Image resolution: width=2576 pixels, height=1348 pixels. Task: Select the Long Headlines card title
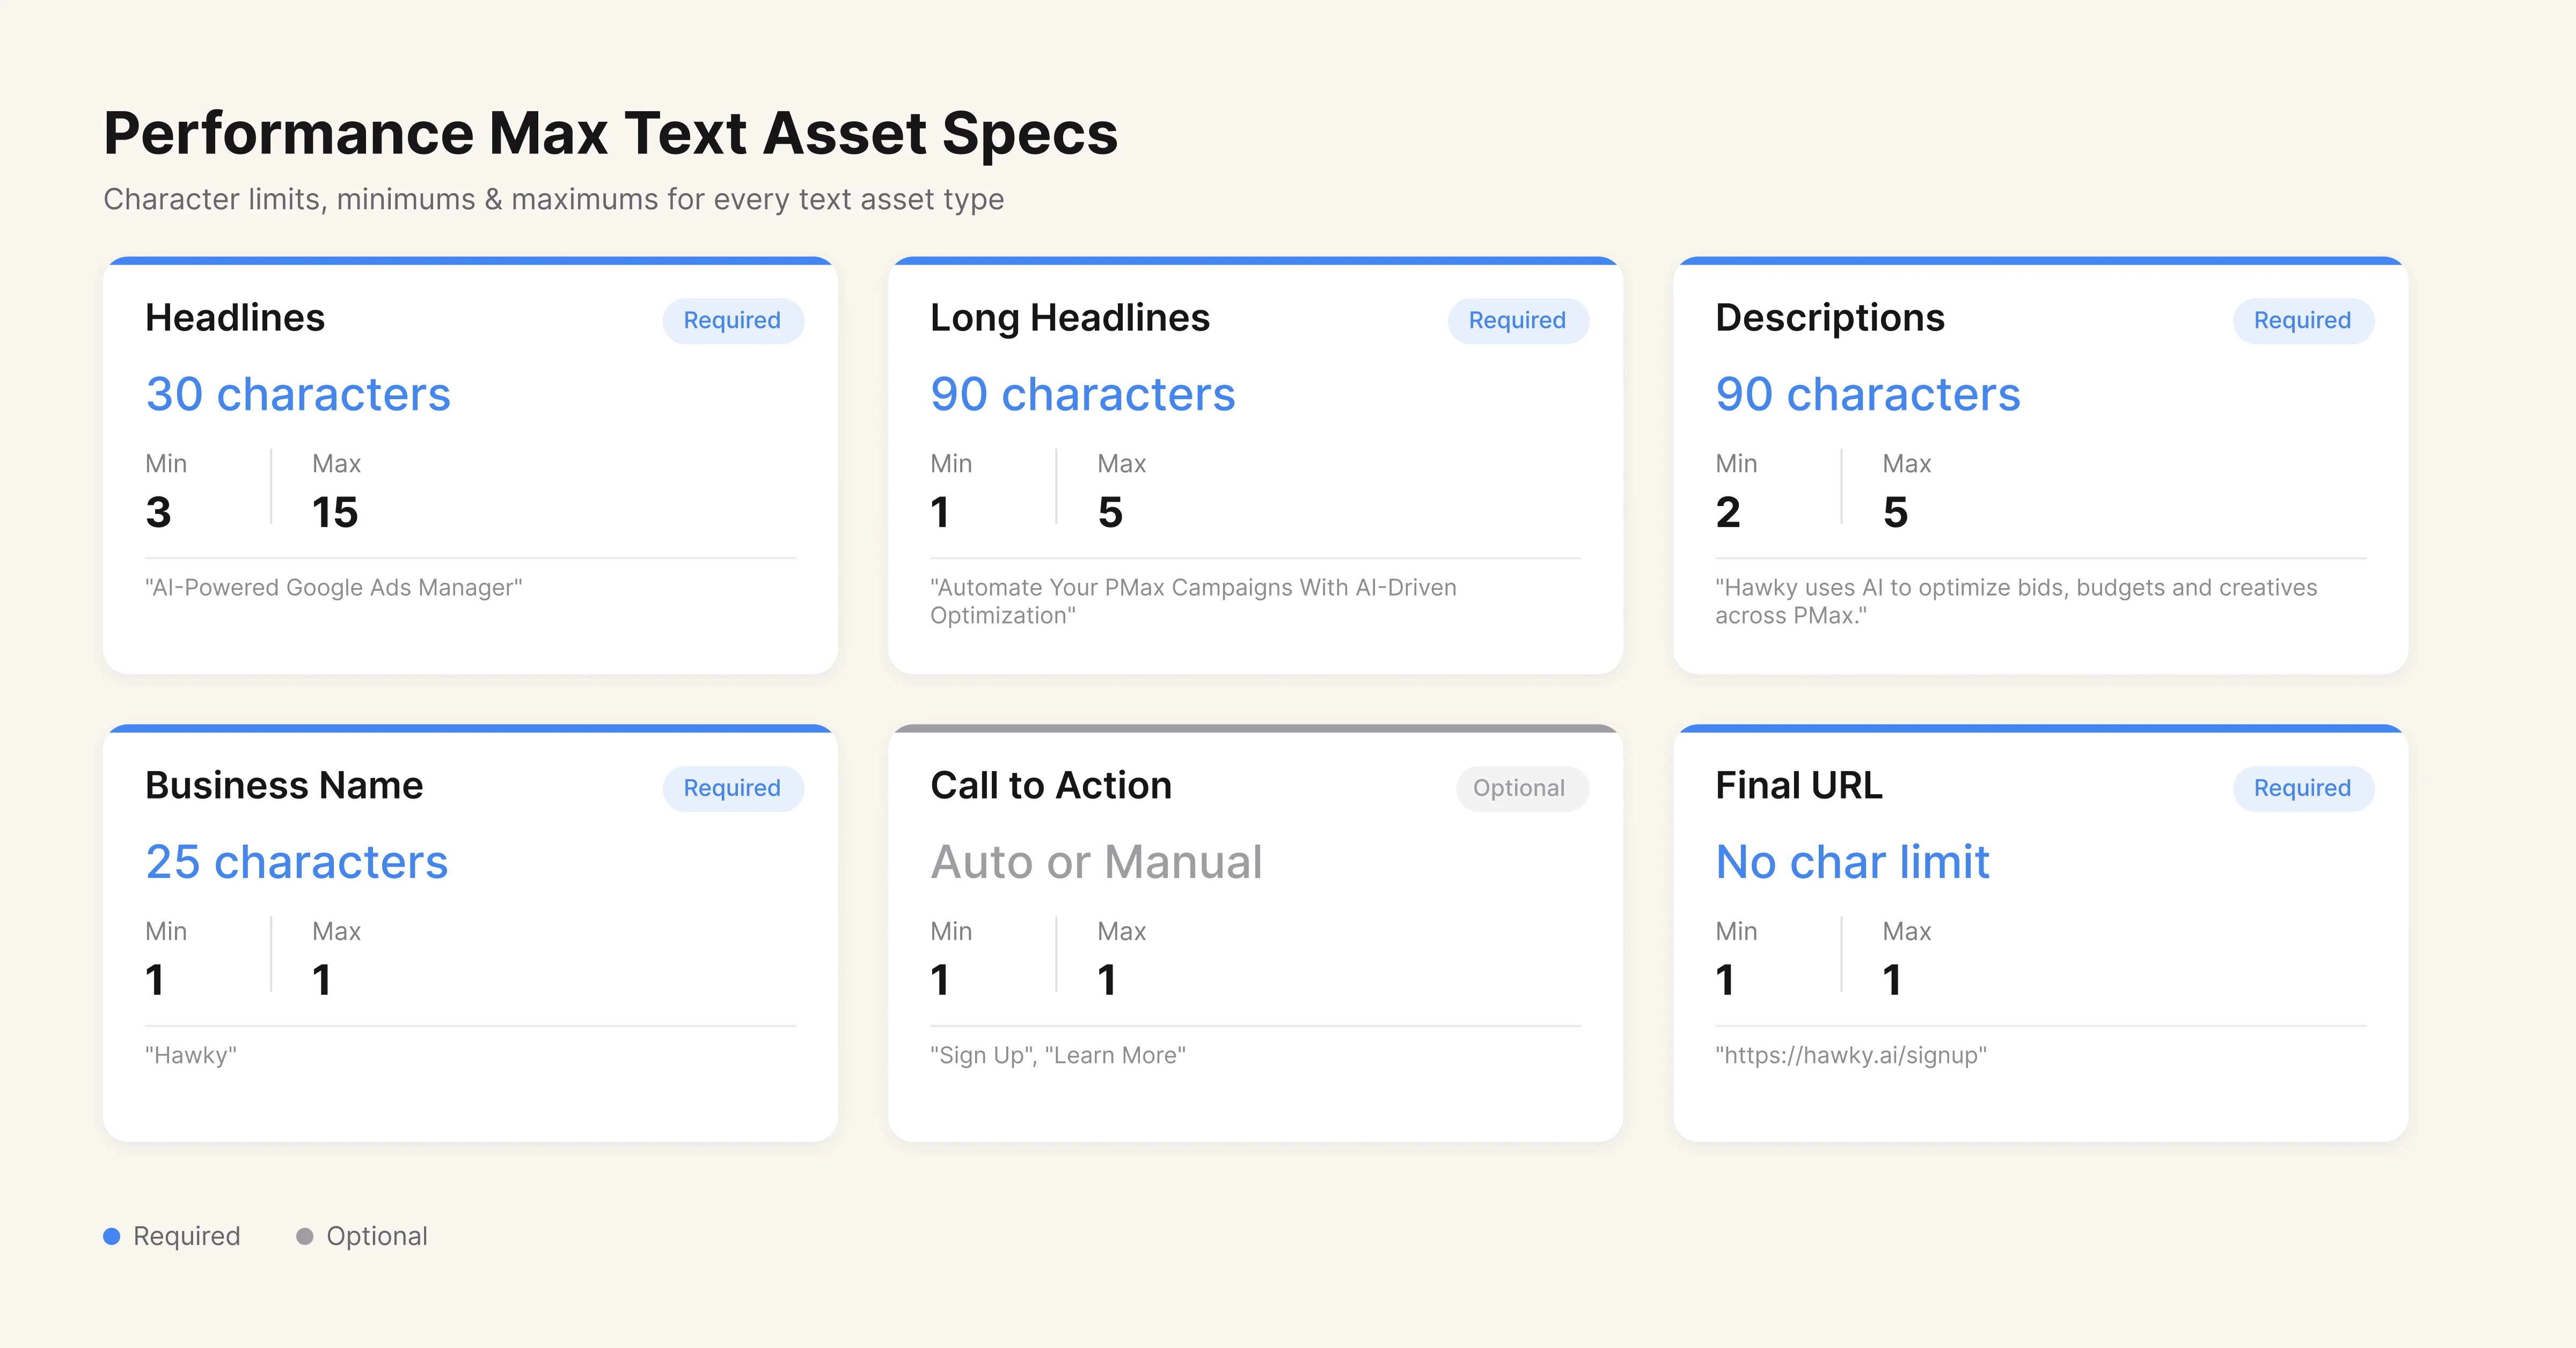coord(1069,318)
